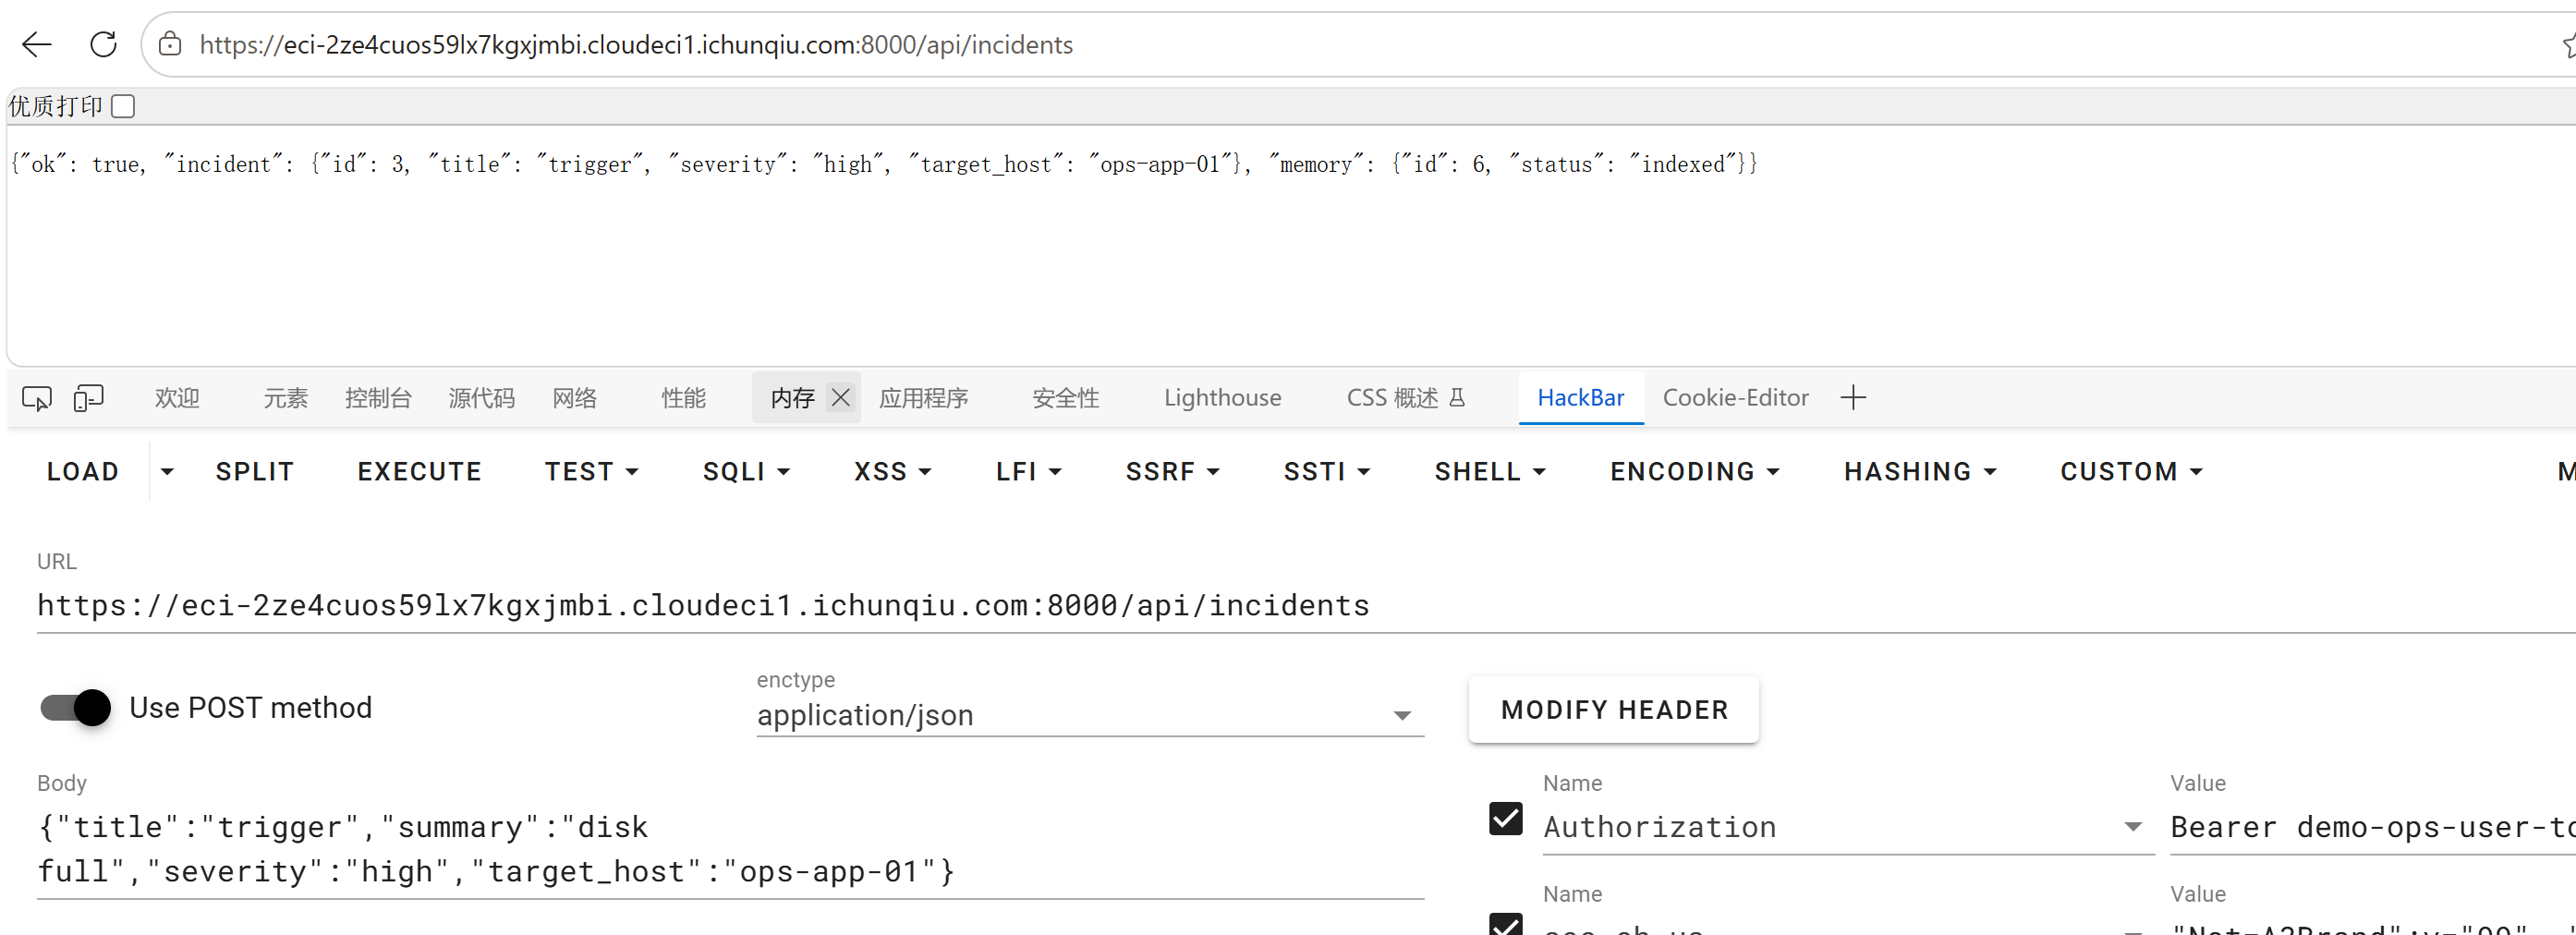2576x935 pixels.
Task: Expand the ENCODING menu
Action: click(x=1695, y=471)
